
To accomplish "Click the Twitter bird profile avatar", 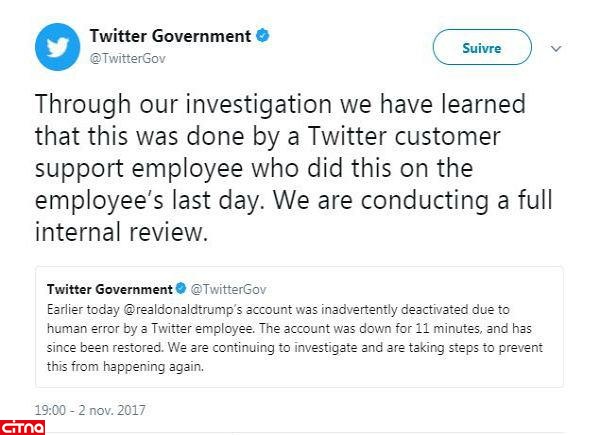I will 60,46.
